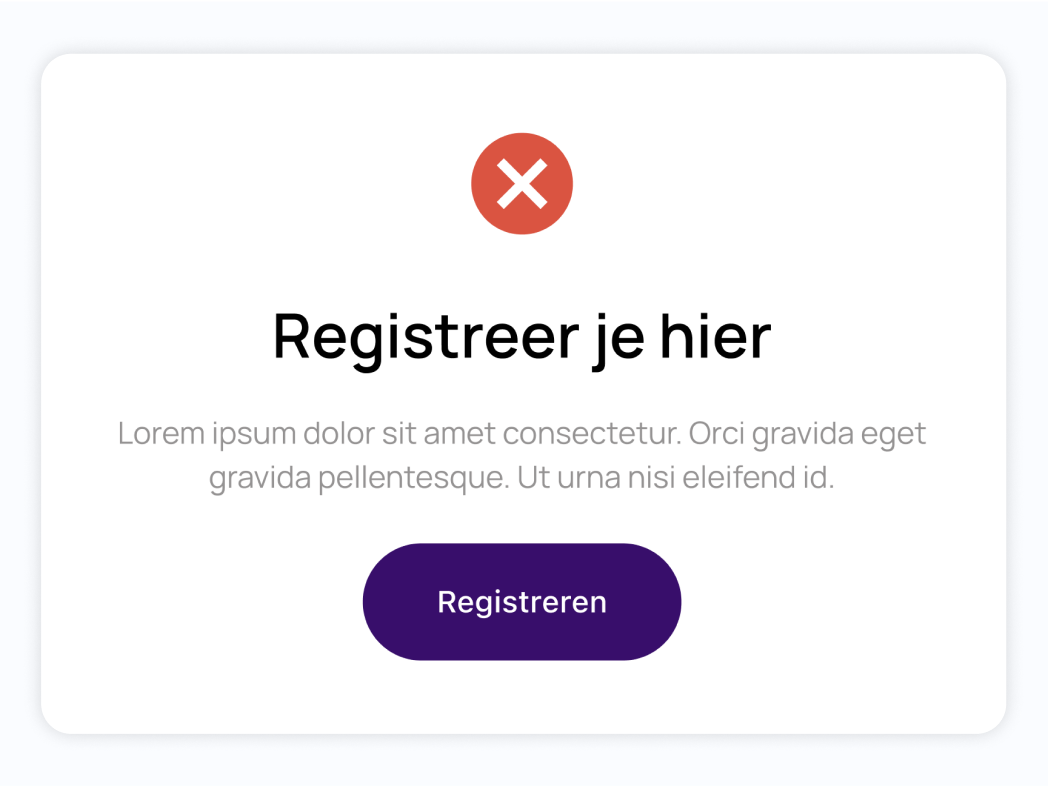Click the heading Registreer je hier
The height and width of the screenshot is (786, 1048).
click(x=521, y=337)
